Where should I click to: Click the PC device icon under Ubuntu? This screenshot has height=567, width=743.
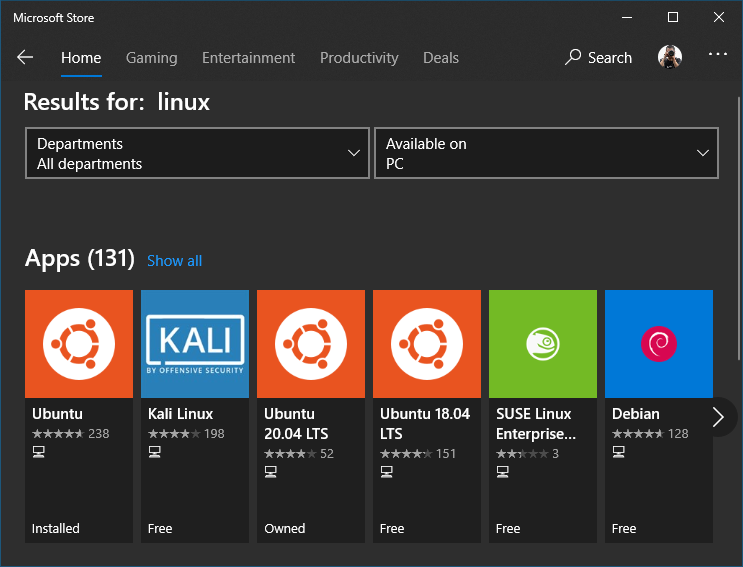click(x=39, y=452)
